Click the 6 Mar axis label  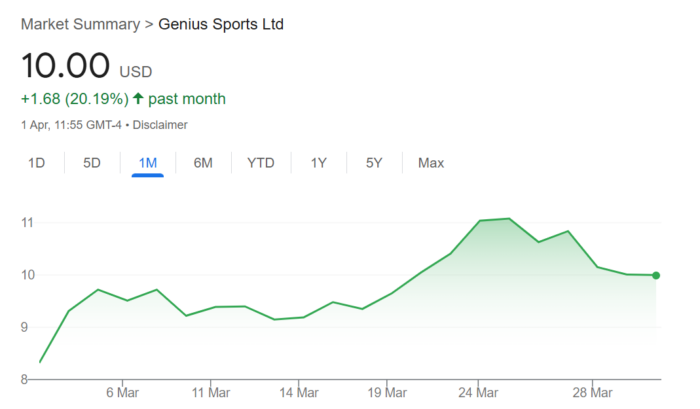(x=121, y=391)
